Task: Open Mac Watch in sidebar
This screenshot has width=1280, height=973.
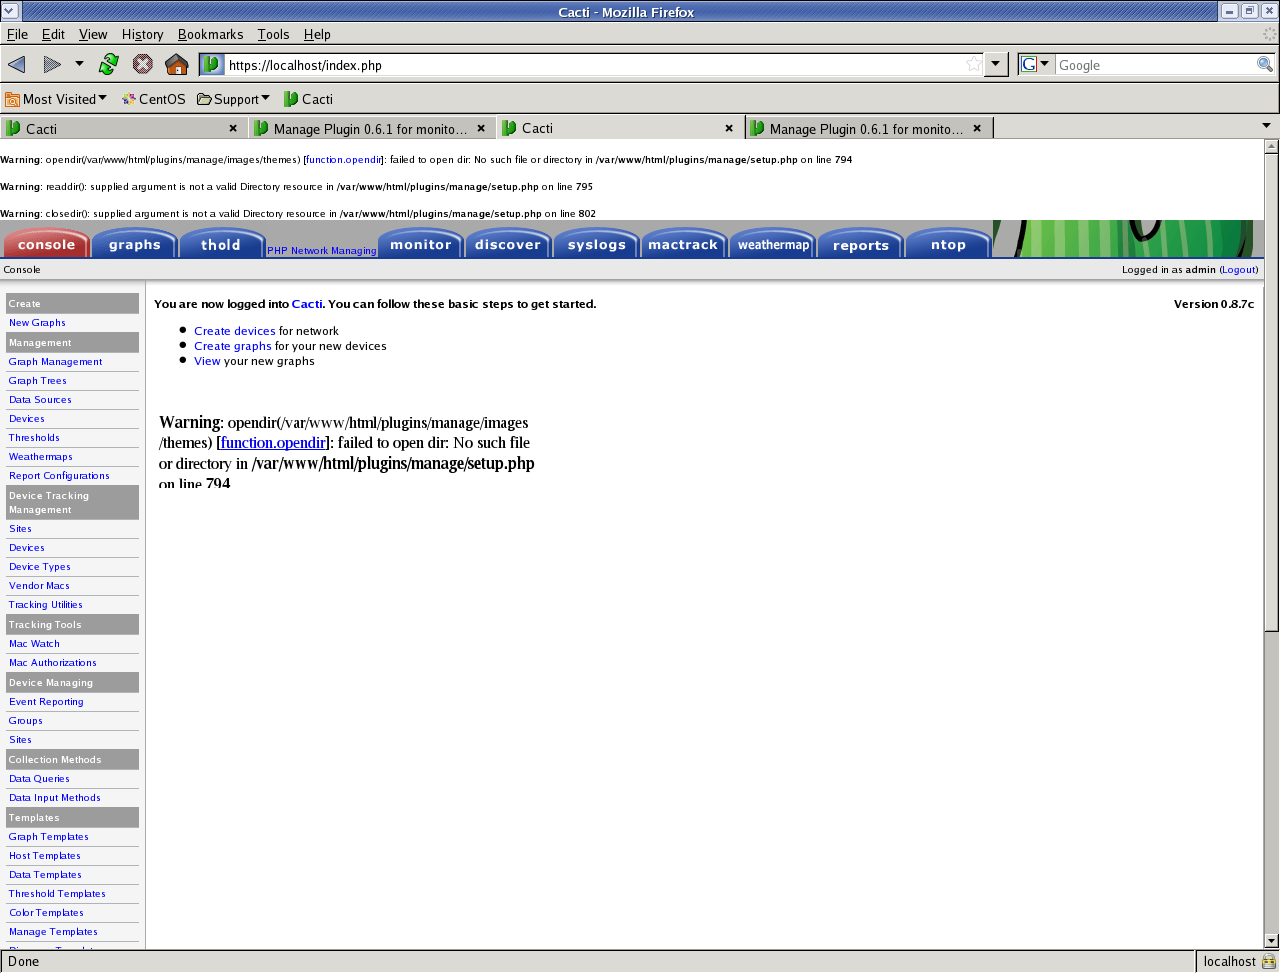Action: coord(34,644)
